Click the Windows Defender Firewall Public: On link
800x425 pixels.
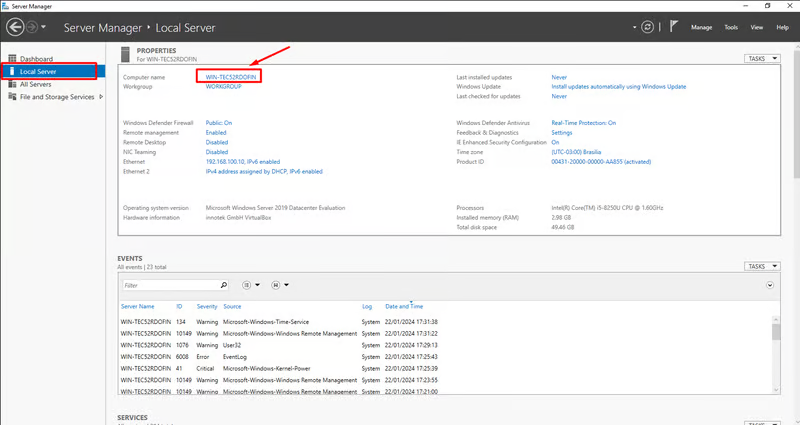pos(219,122)
